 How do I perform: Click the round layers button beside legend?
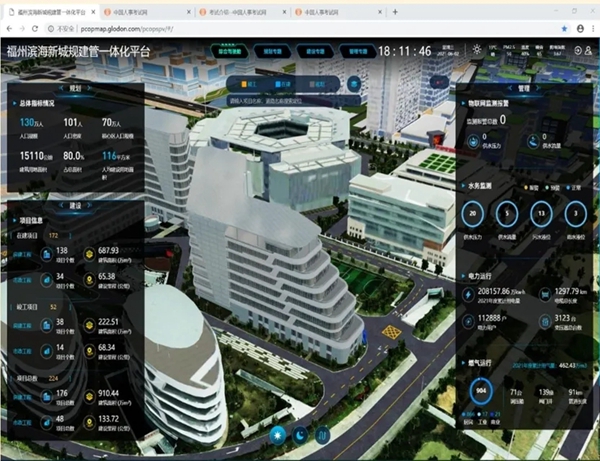(x=354, y=84)
